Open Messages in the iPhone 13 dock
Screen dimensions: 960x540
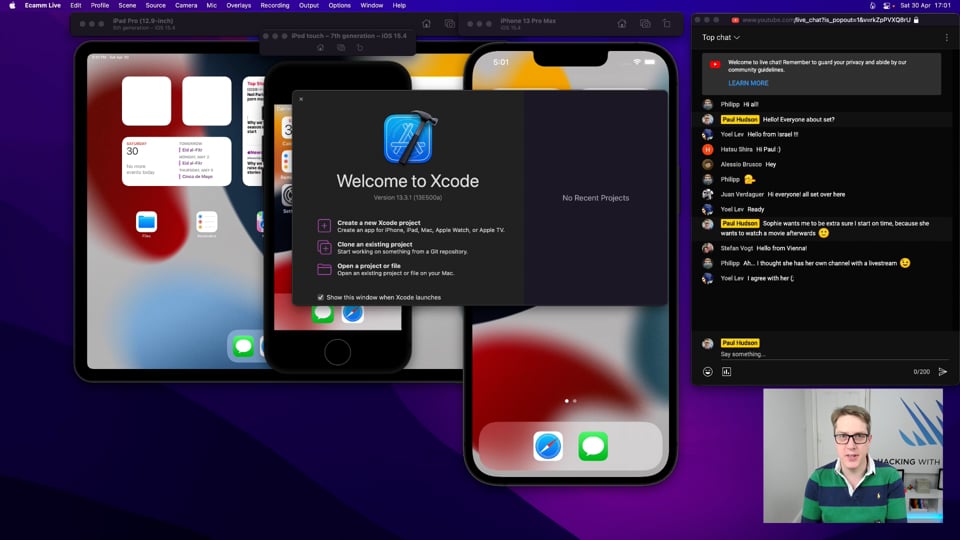593,446
